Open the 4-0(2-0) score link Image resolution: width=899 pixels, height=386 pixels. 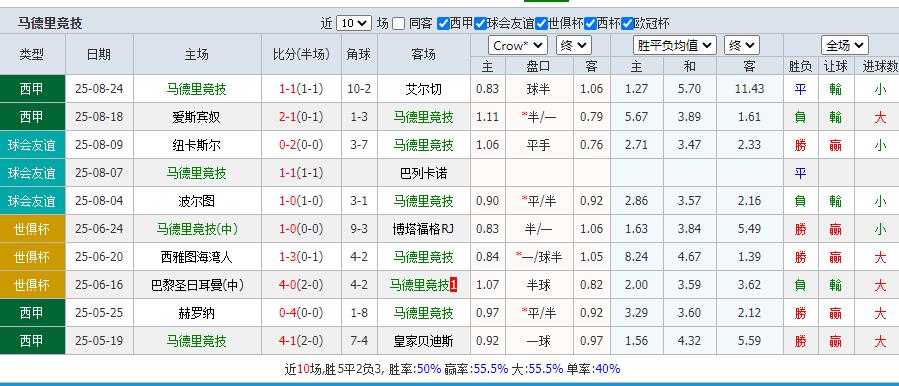301,285
